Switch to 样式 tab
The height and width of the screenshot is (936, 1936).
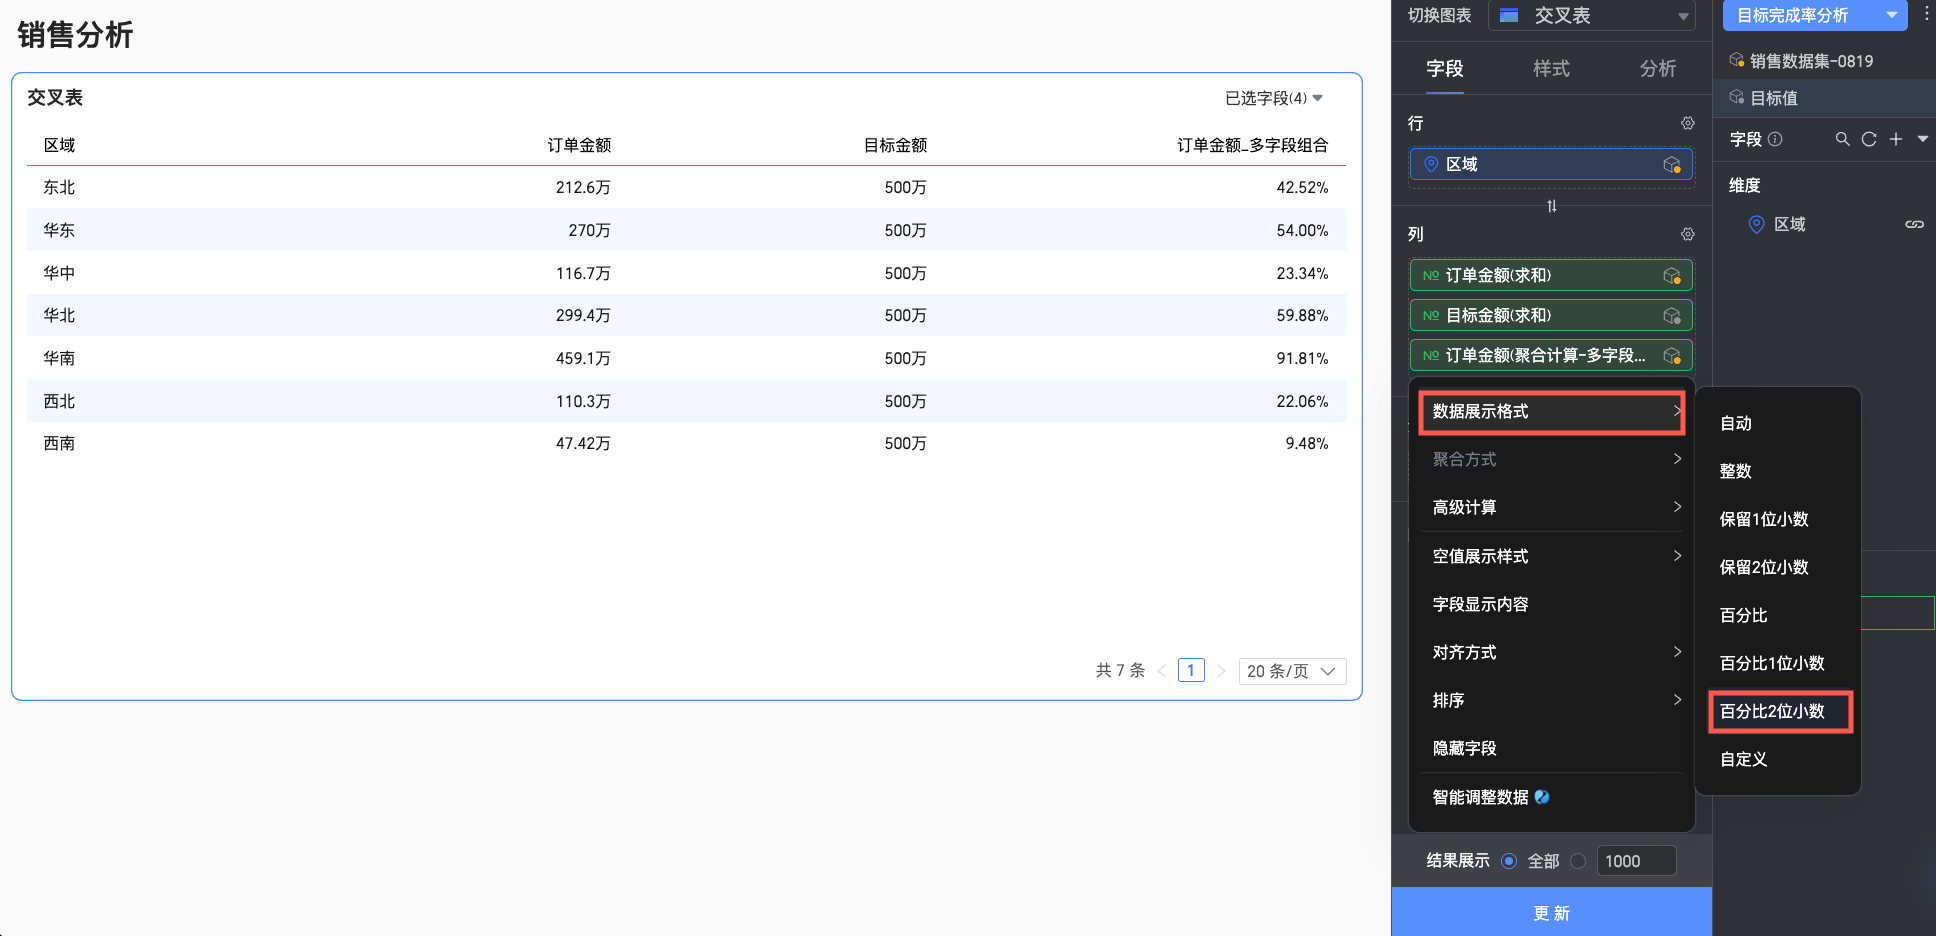click(1552, 68)
